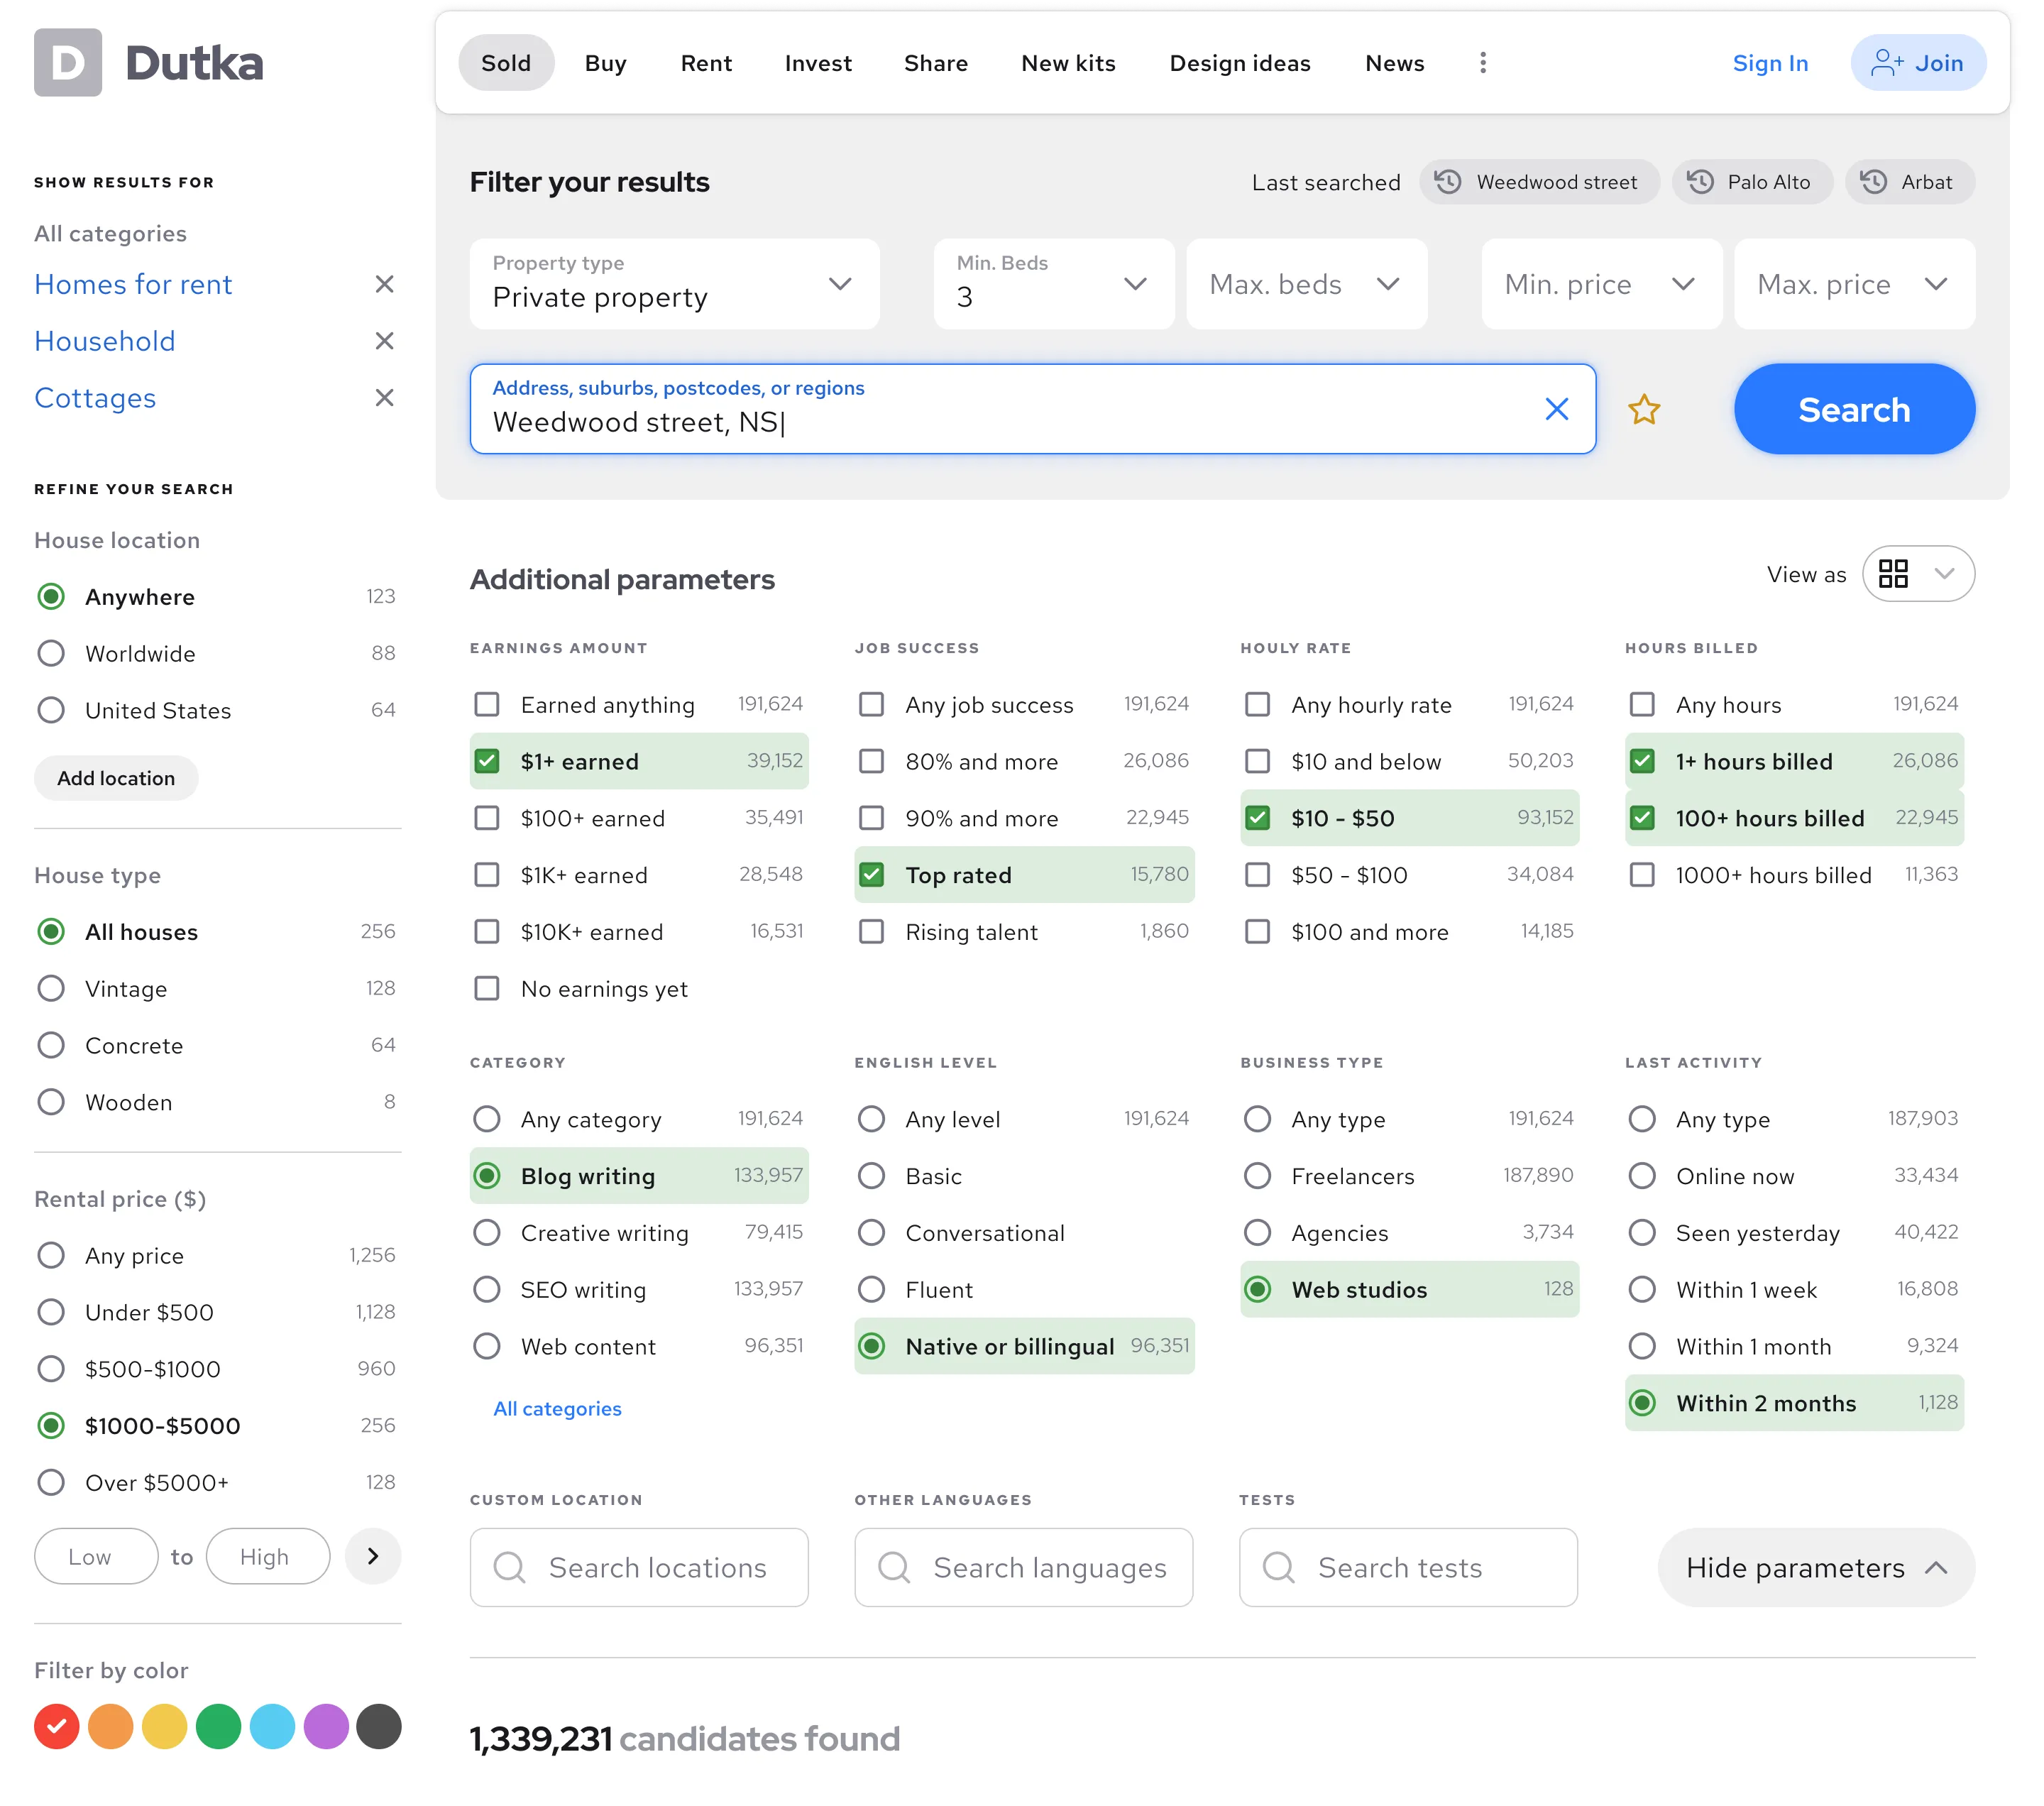Open the View as grid dropdown
This screenshot has height=1806, width=2044.
[1917, 574]
